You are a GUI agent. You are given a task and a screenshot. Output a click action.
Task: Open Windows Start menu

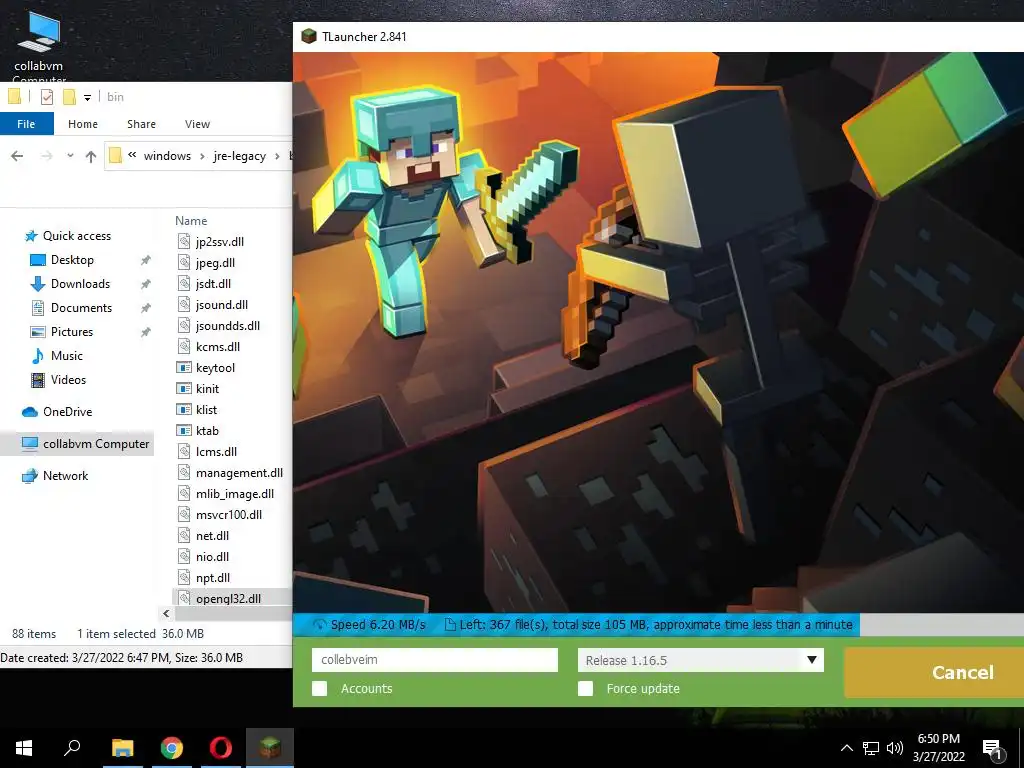[x=24, y=748]
